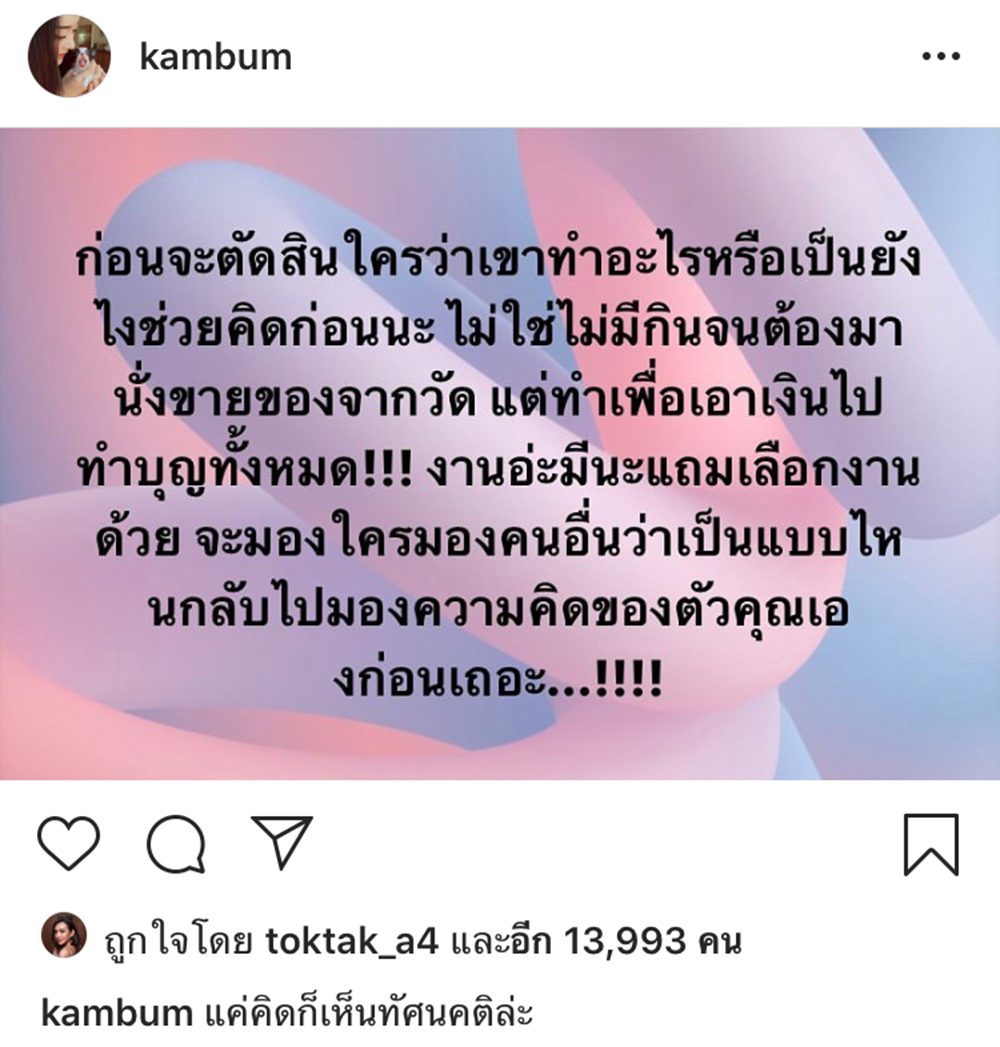Open the three-dot more options menu

pos(941,57)
